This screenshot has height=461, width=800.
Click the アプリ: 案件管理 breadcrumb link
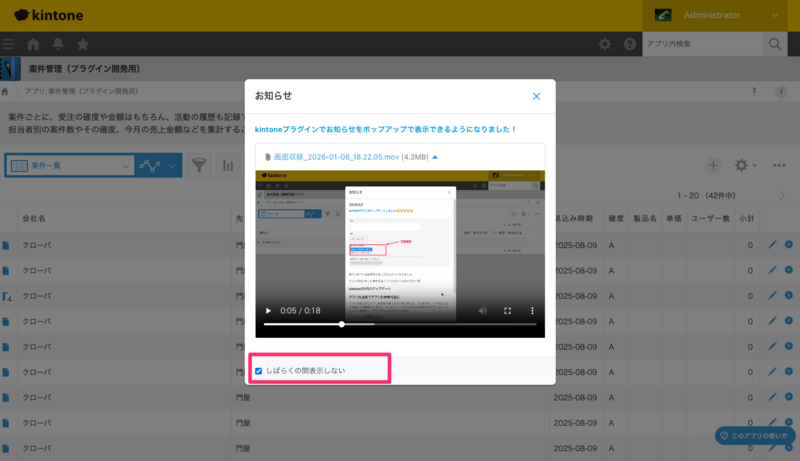coord(81,91)
